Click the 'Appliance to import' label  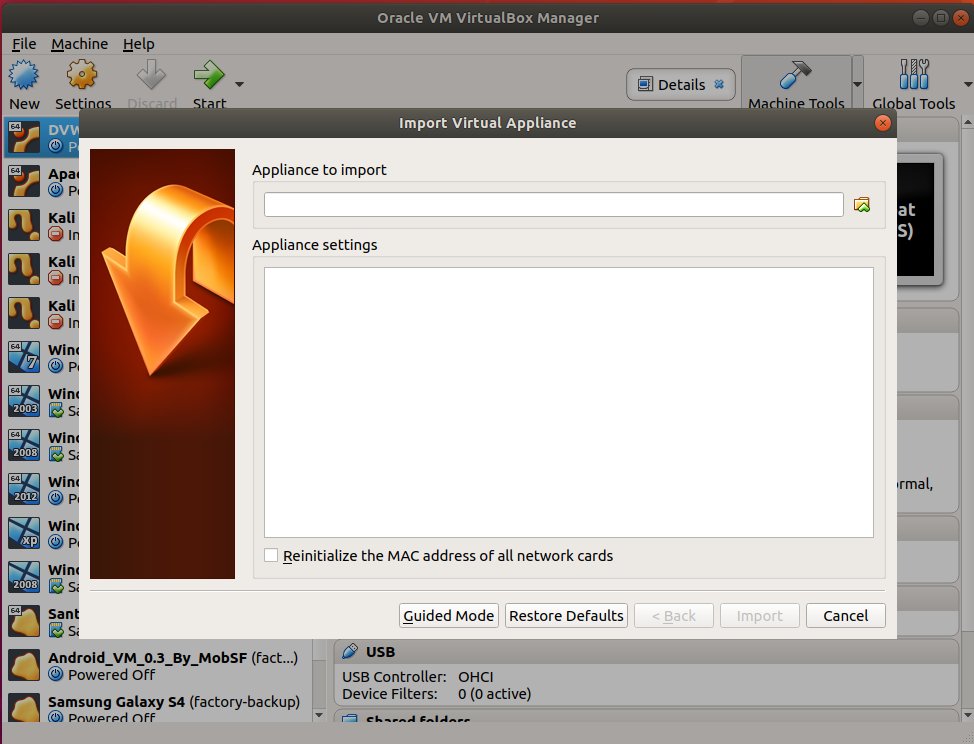319,170
